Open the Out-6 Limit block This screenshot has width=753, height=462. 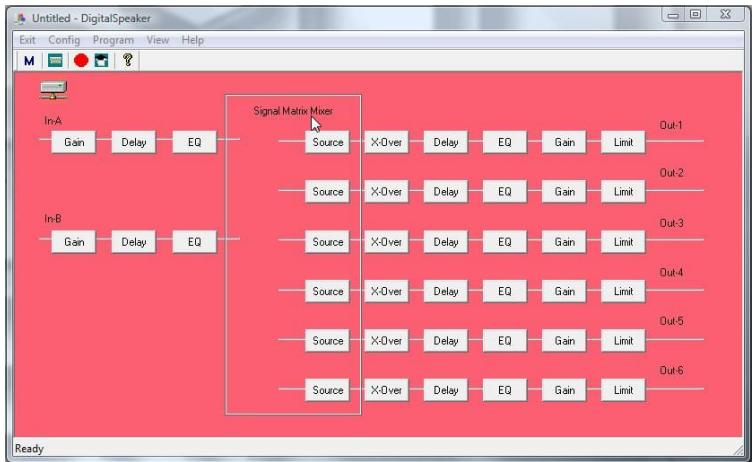(623, 390)
